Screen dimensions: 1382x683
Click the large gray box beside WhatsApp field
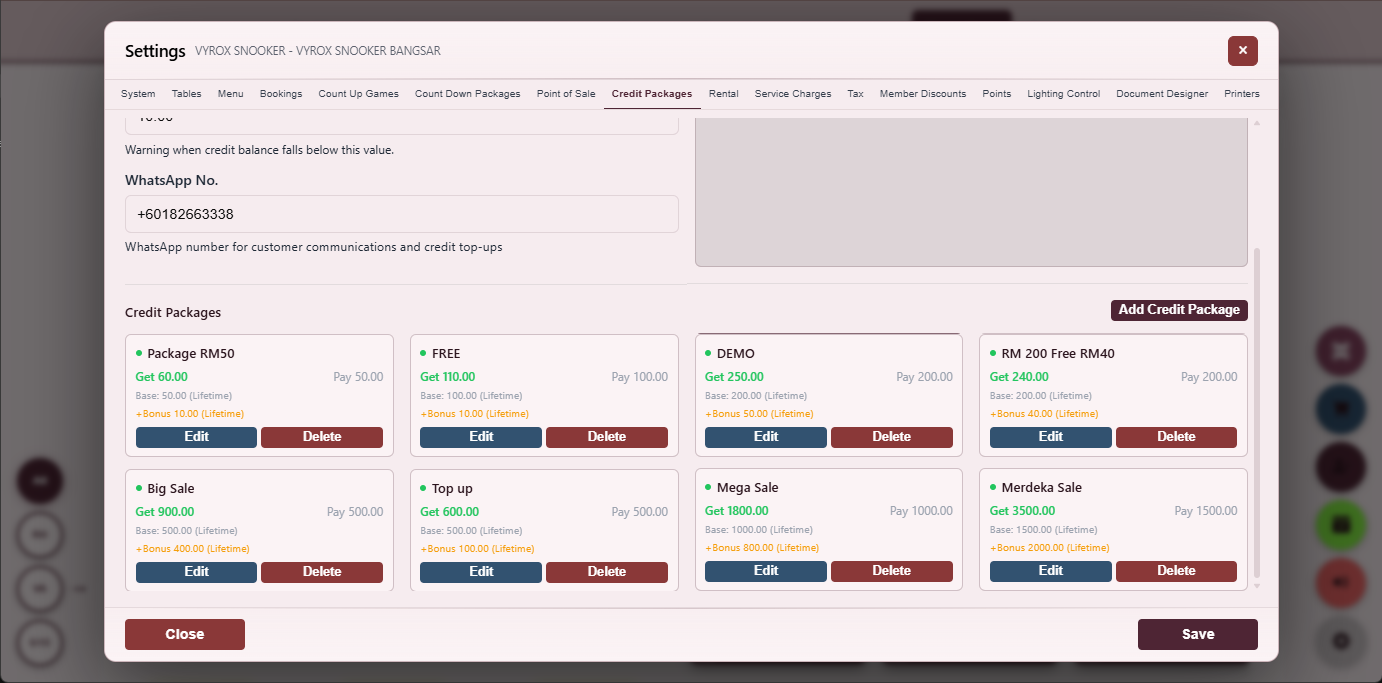click(971, 192)
